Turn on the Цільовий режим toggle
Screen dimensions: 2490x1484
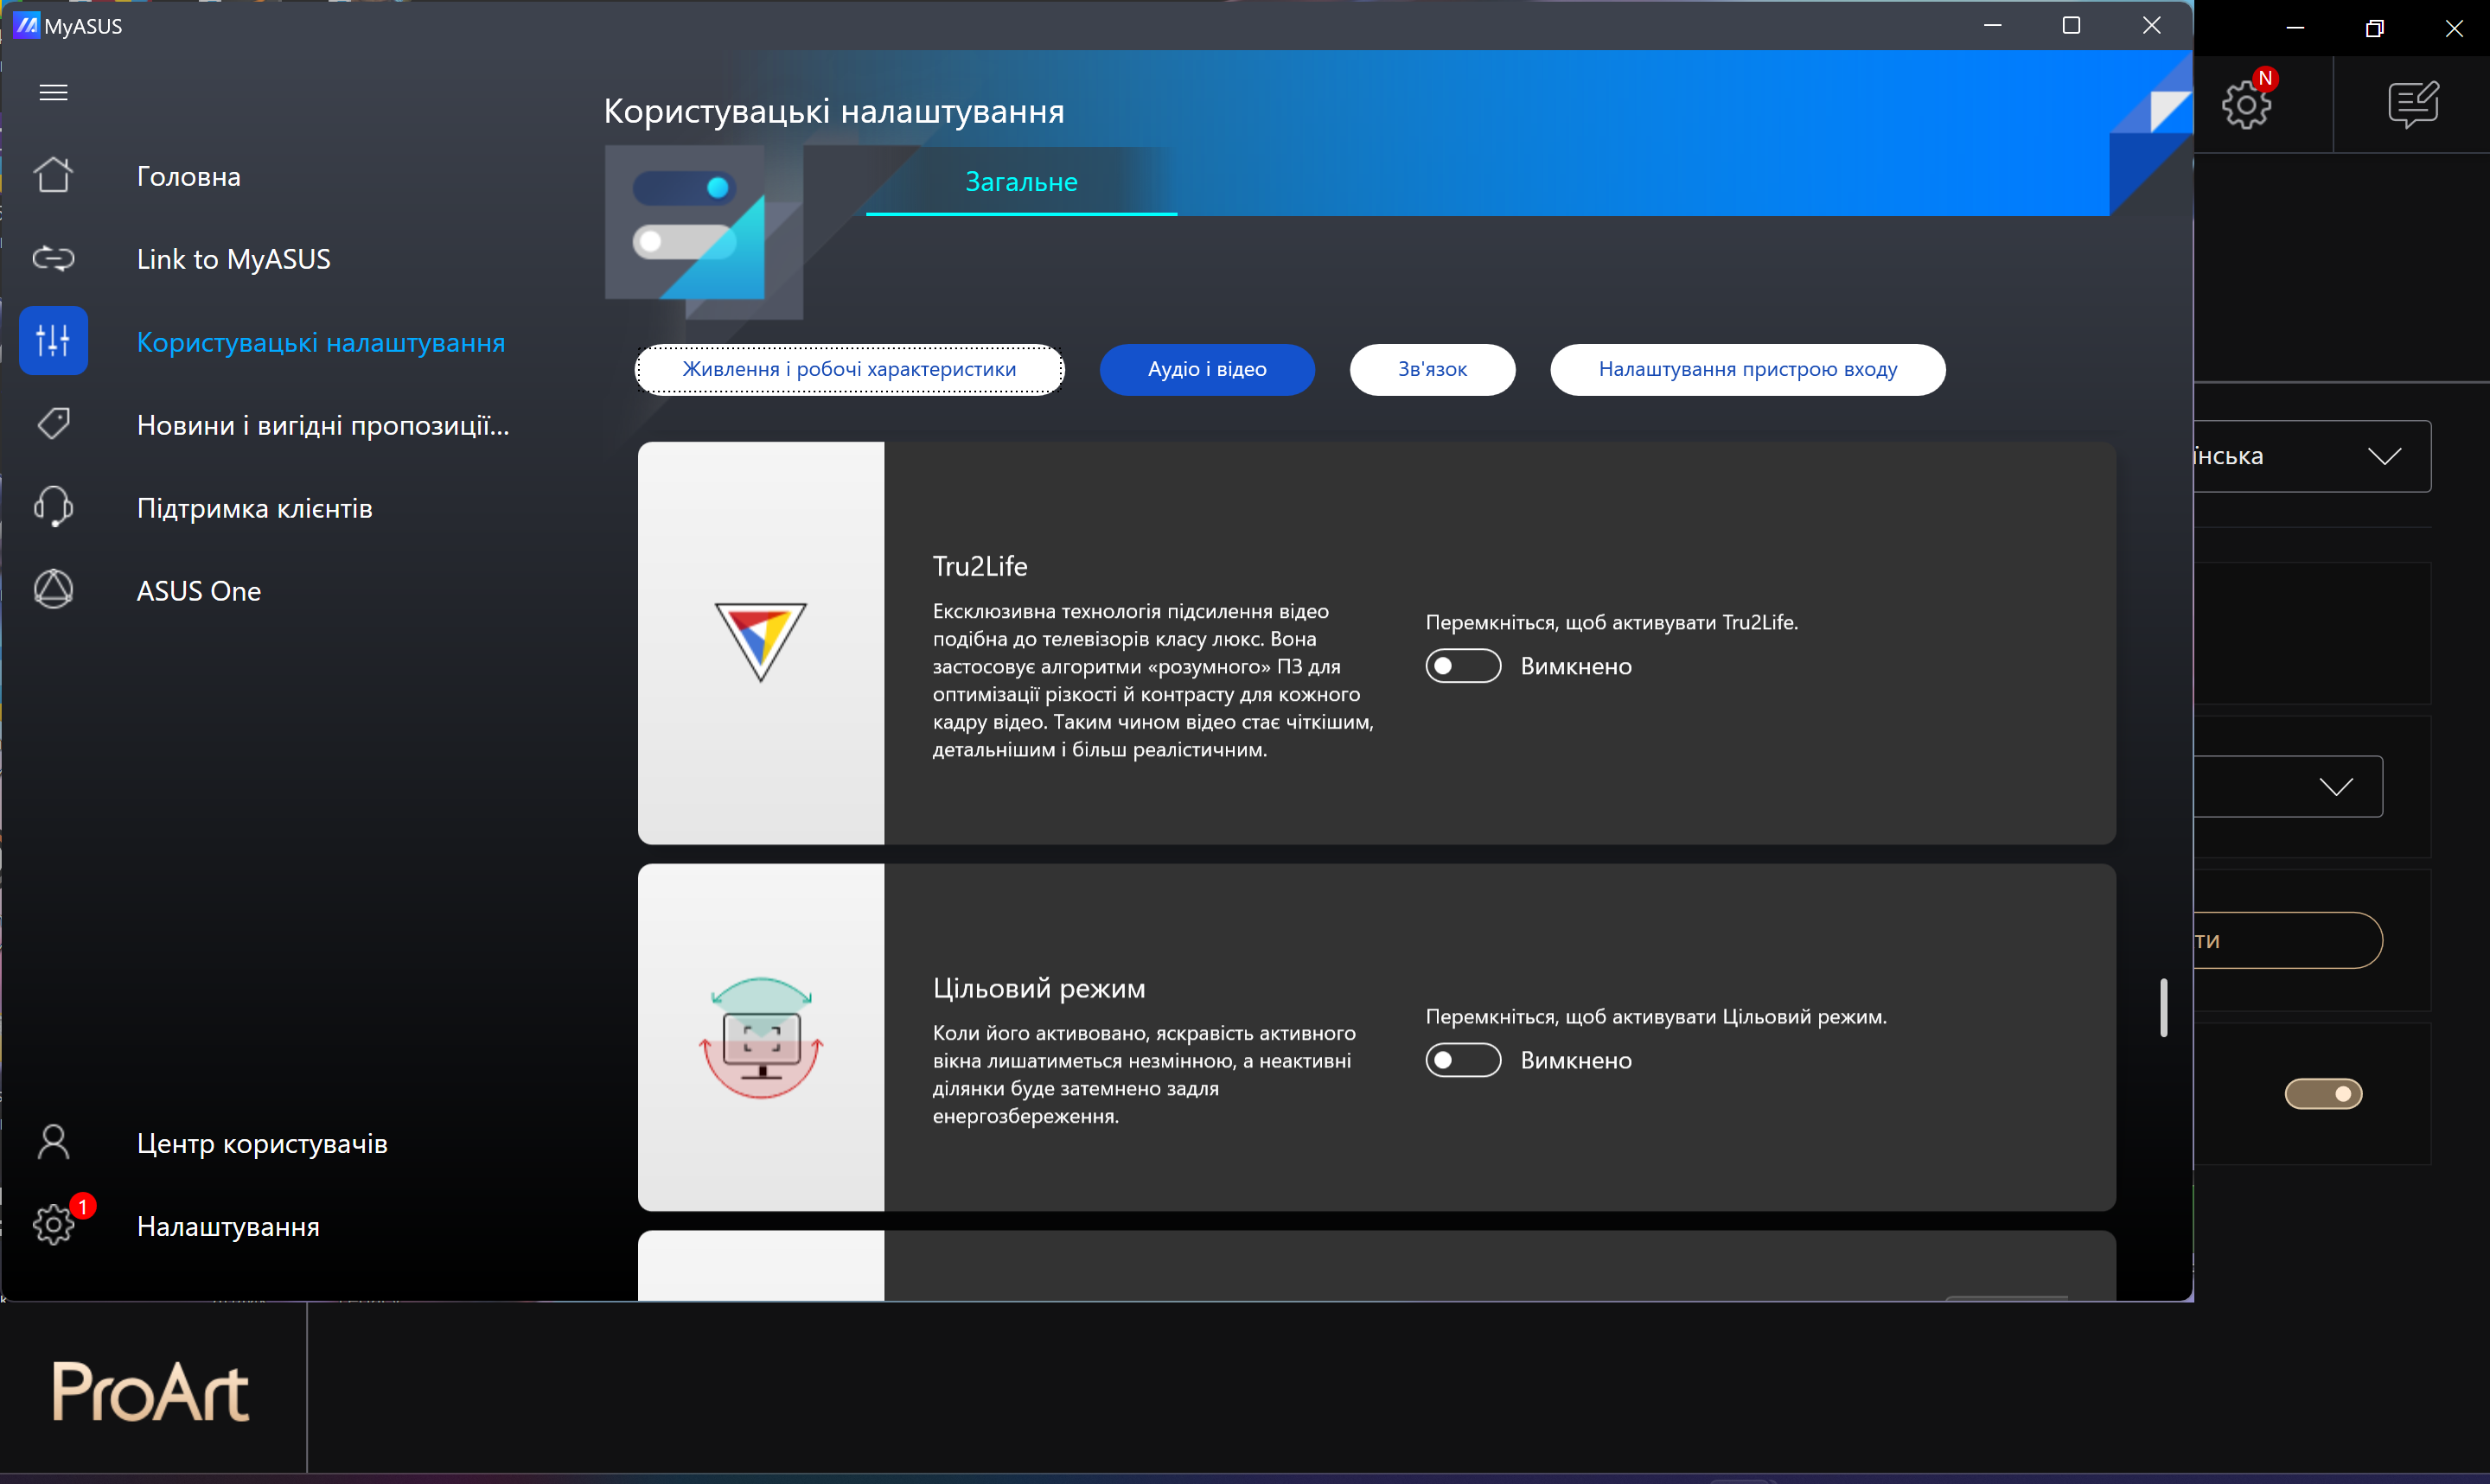(1463, 1060)
